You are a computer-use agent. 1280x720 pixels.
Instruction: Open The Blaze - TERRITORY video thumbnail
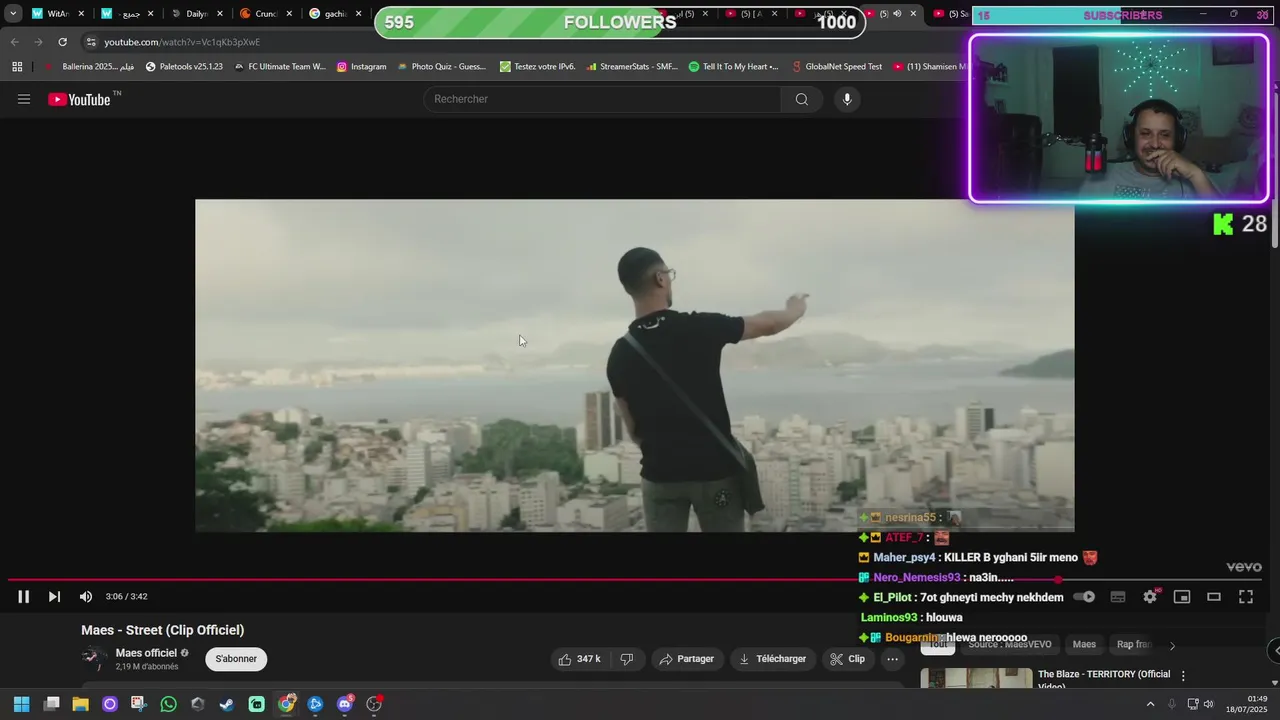tap(976, 678)
